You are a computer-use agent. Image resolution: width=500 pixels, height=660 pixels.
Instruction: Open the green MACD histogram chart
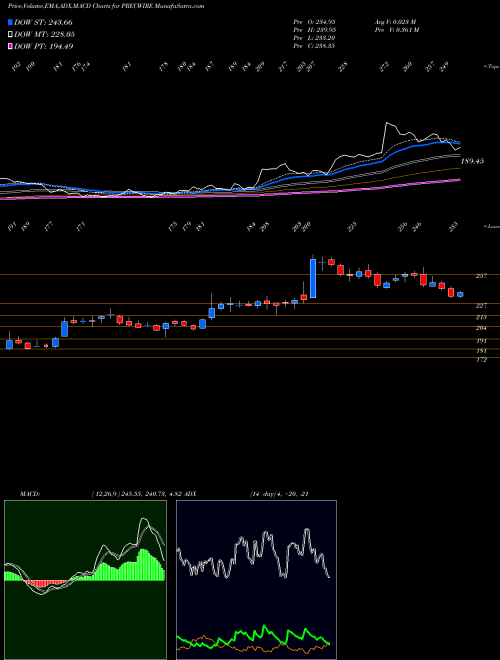tap(85, 580)
